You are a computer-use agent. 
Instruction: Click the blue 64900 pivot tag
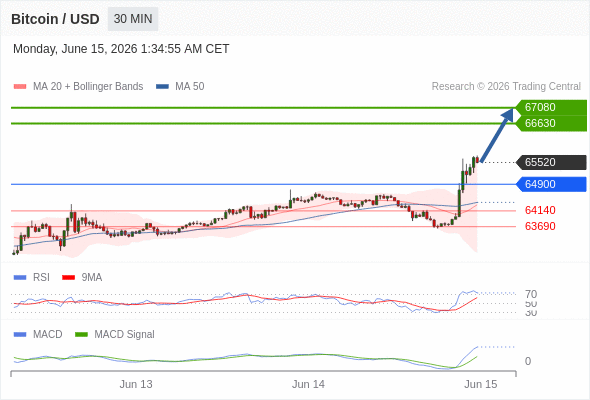click(x=551, y=184)
